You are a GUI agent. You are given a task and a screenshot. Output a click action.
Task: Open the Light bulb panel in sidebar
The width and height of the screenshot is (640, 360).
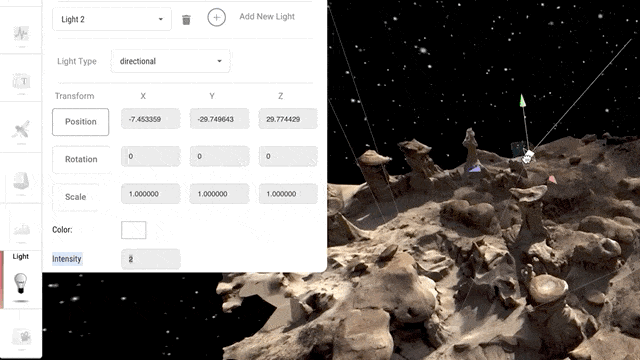coord(20,279)
